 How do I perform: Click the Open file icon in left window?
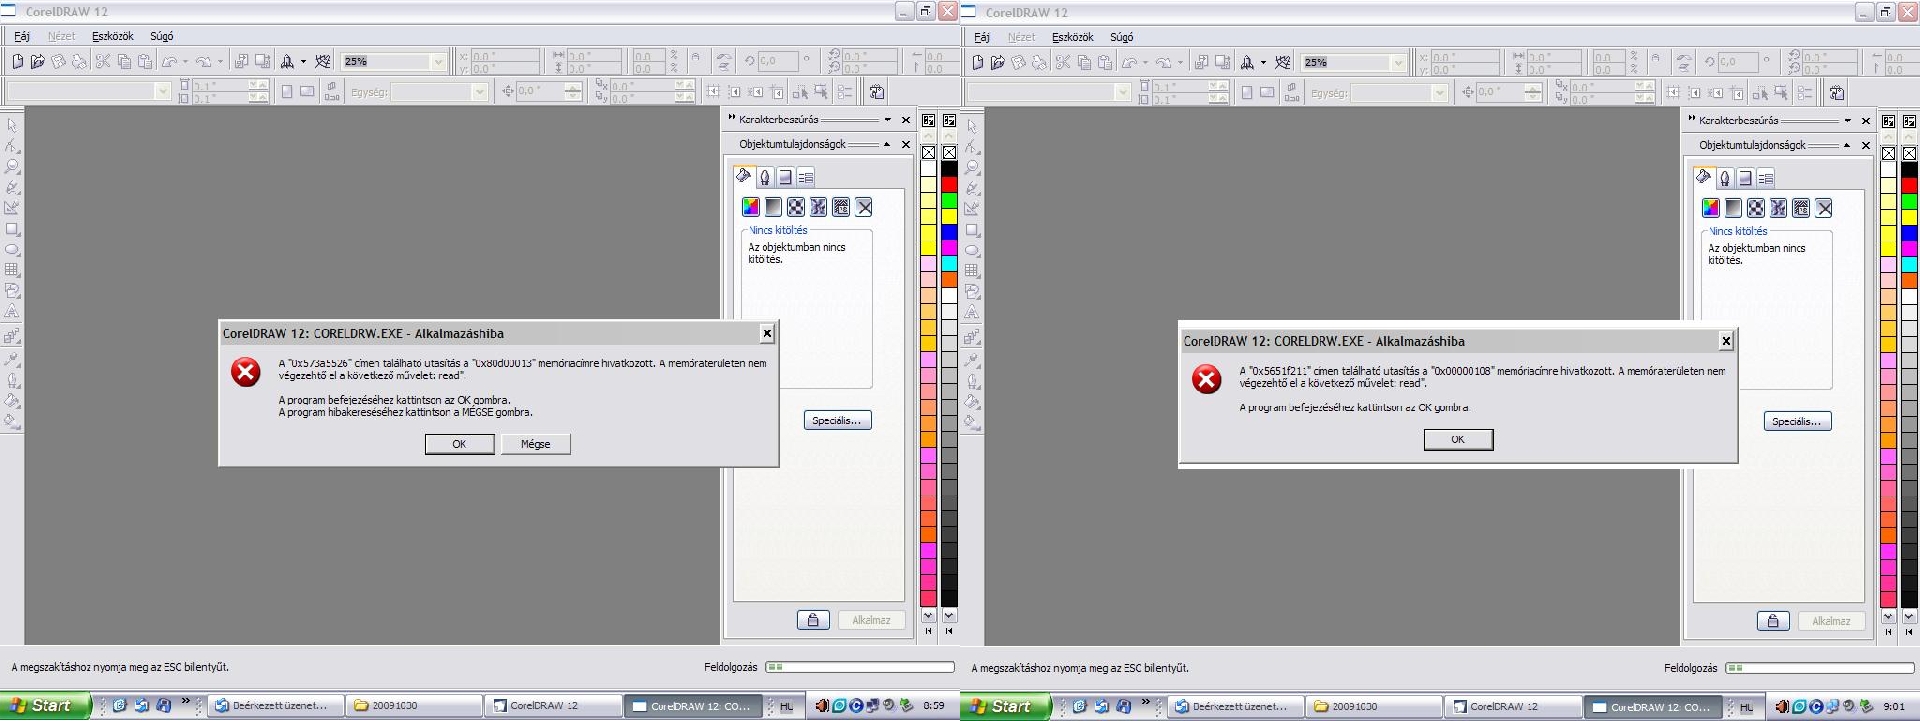click(38, 61)
